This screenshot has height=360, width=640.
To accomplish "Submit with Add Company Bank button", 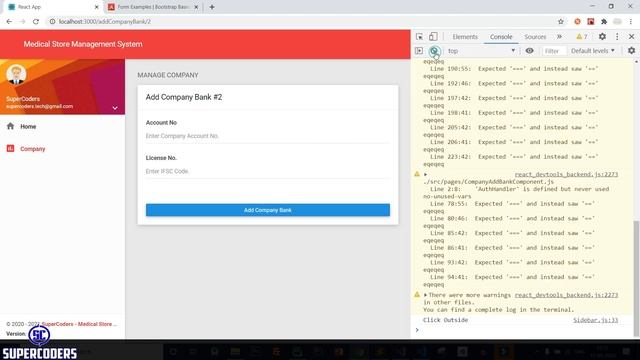I will coord(268,210).
